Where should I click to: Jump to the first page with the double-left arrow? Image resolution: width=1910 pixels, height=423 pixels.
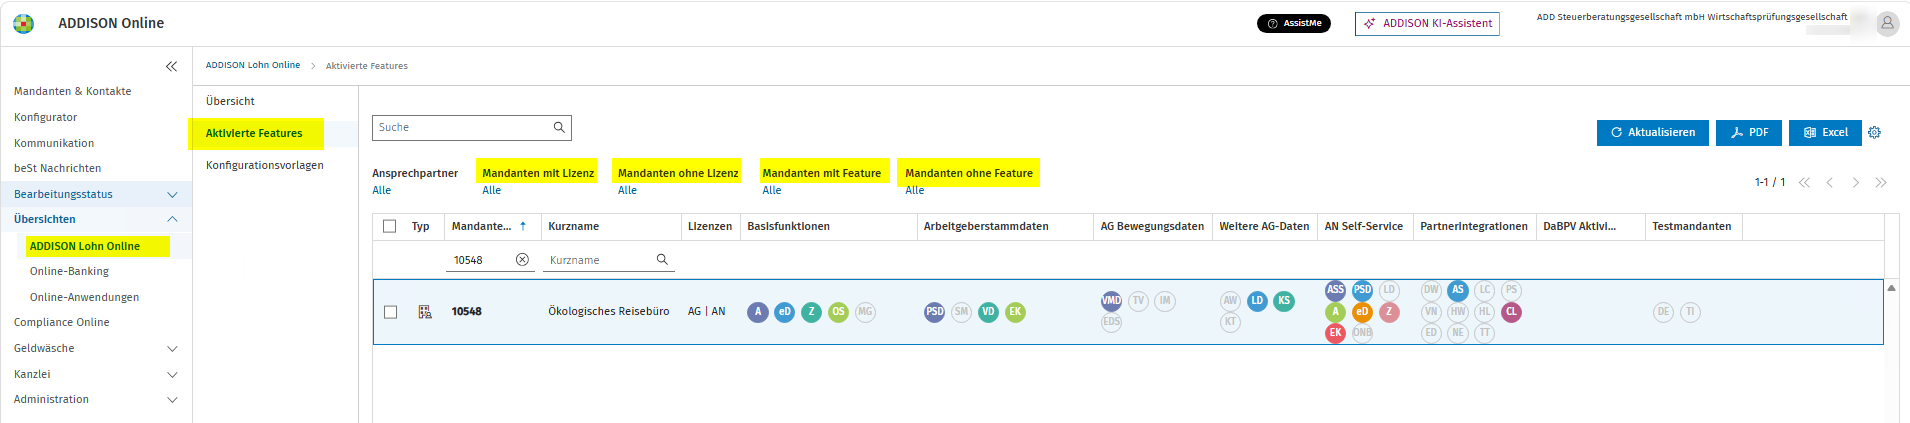click(x=1804, y=182)
